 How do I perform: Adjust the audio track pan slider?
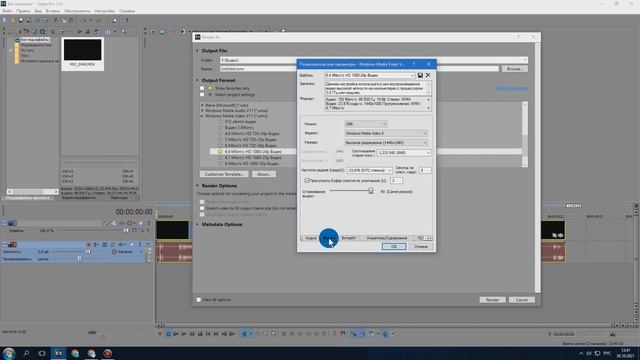[79, 258]
